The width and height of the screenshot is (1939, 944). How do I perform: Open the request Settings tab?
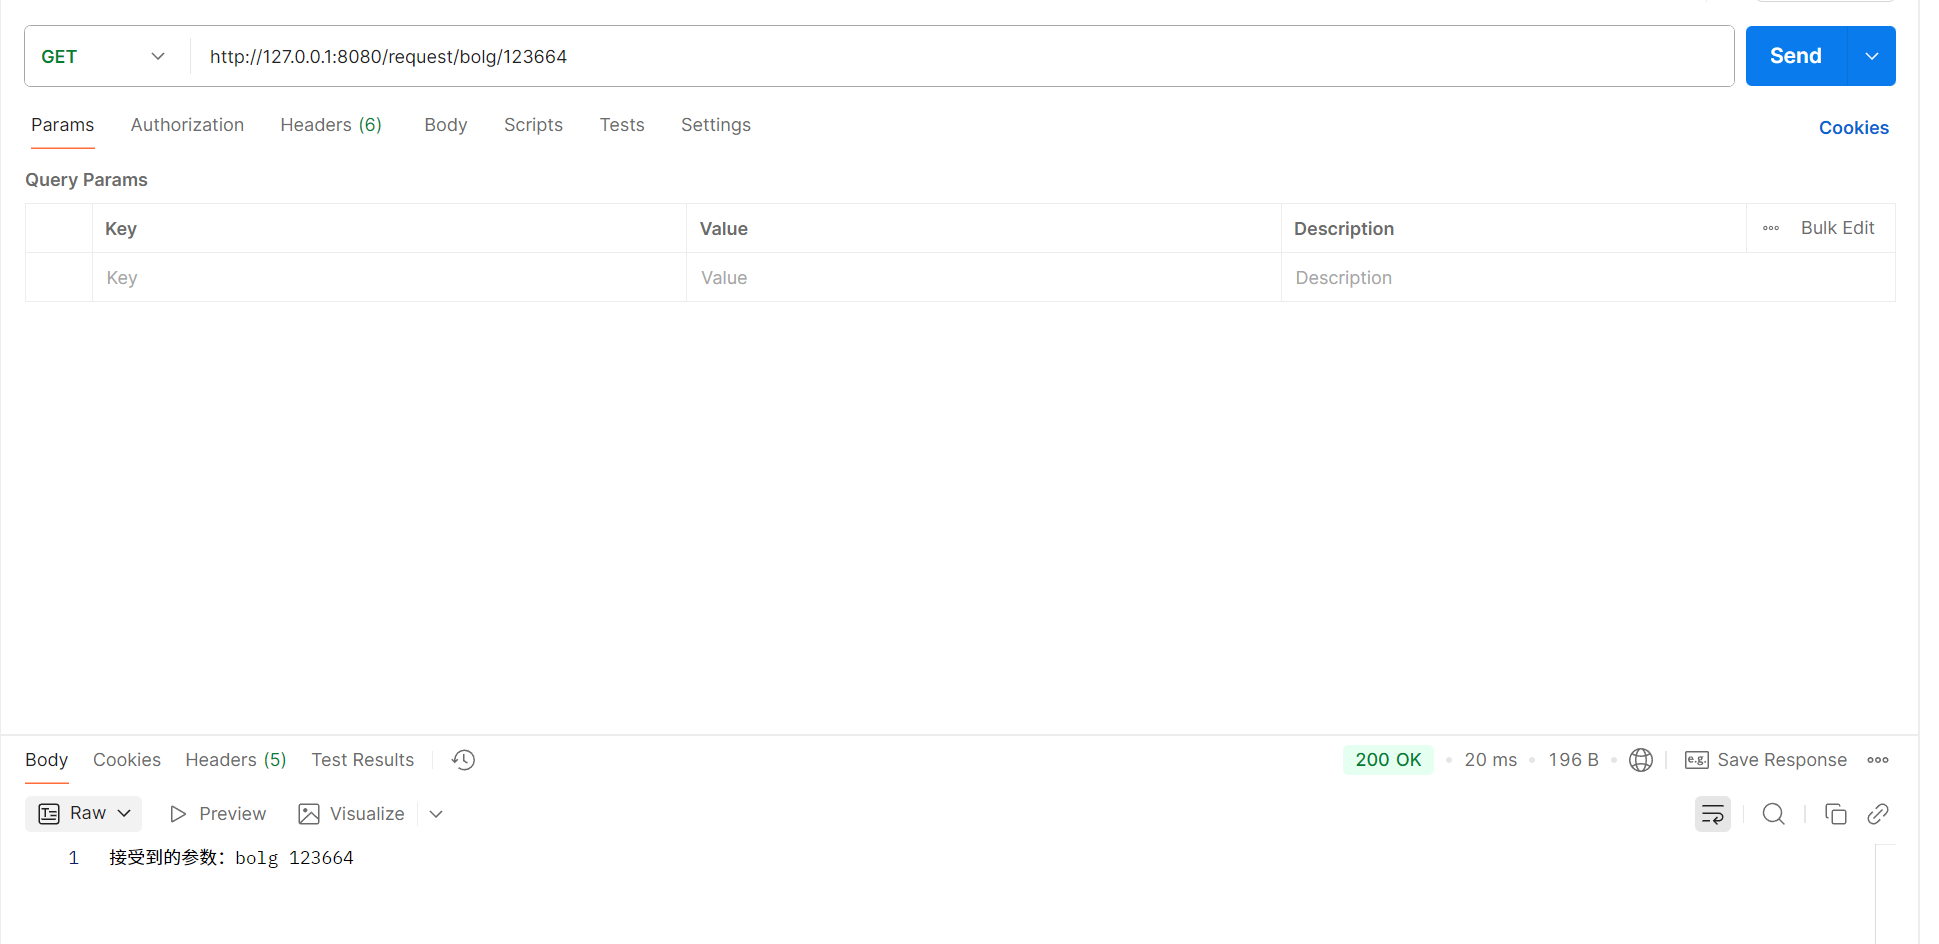click(x=716, y=125)
